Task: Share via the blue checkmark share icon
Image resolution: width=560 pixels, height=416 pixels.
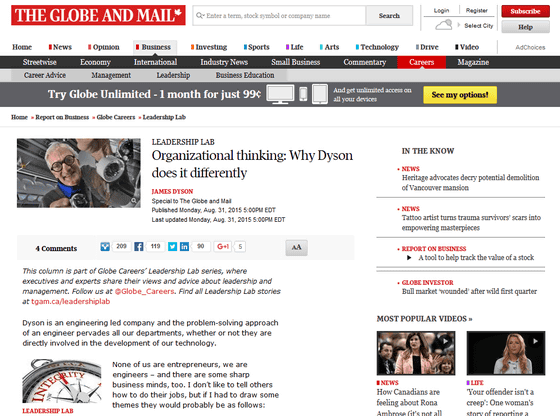Action: tap(105, 246)
